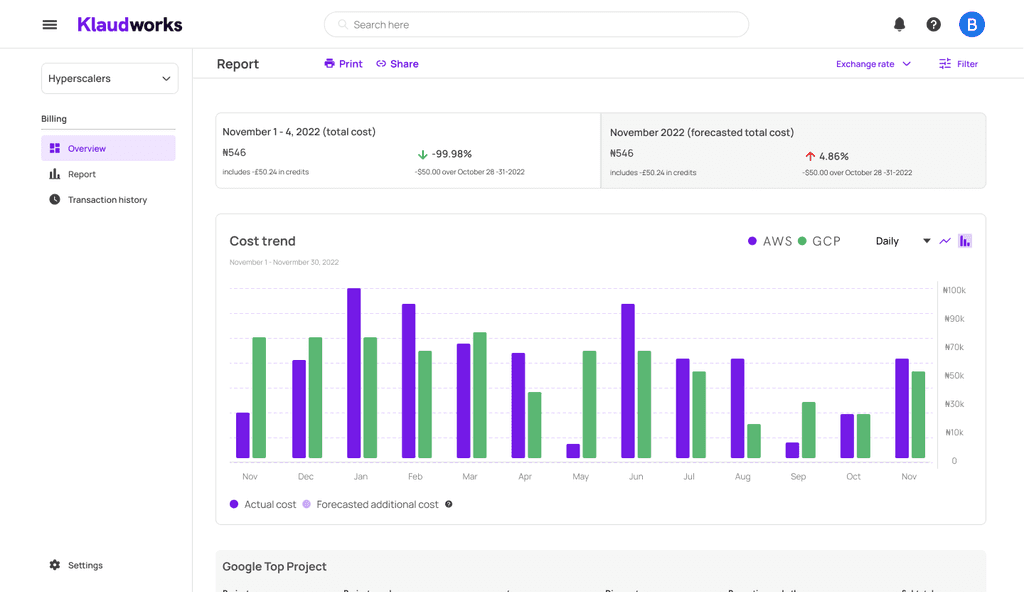
Task: Open Transaction history
Action: pos(107,199)
